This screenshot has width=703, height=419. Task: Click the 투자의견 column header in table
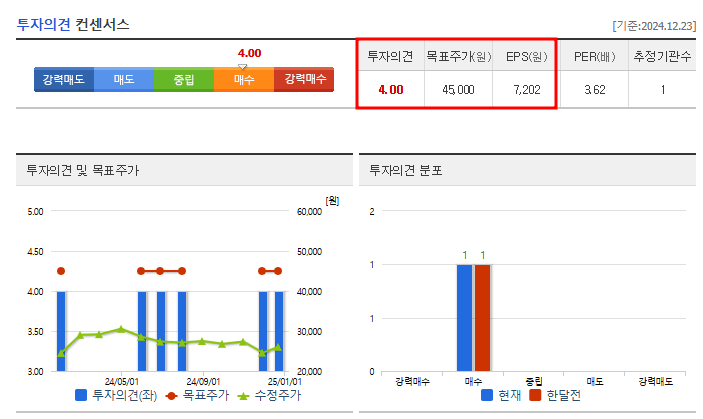[390, 56]
